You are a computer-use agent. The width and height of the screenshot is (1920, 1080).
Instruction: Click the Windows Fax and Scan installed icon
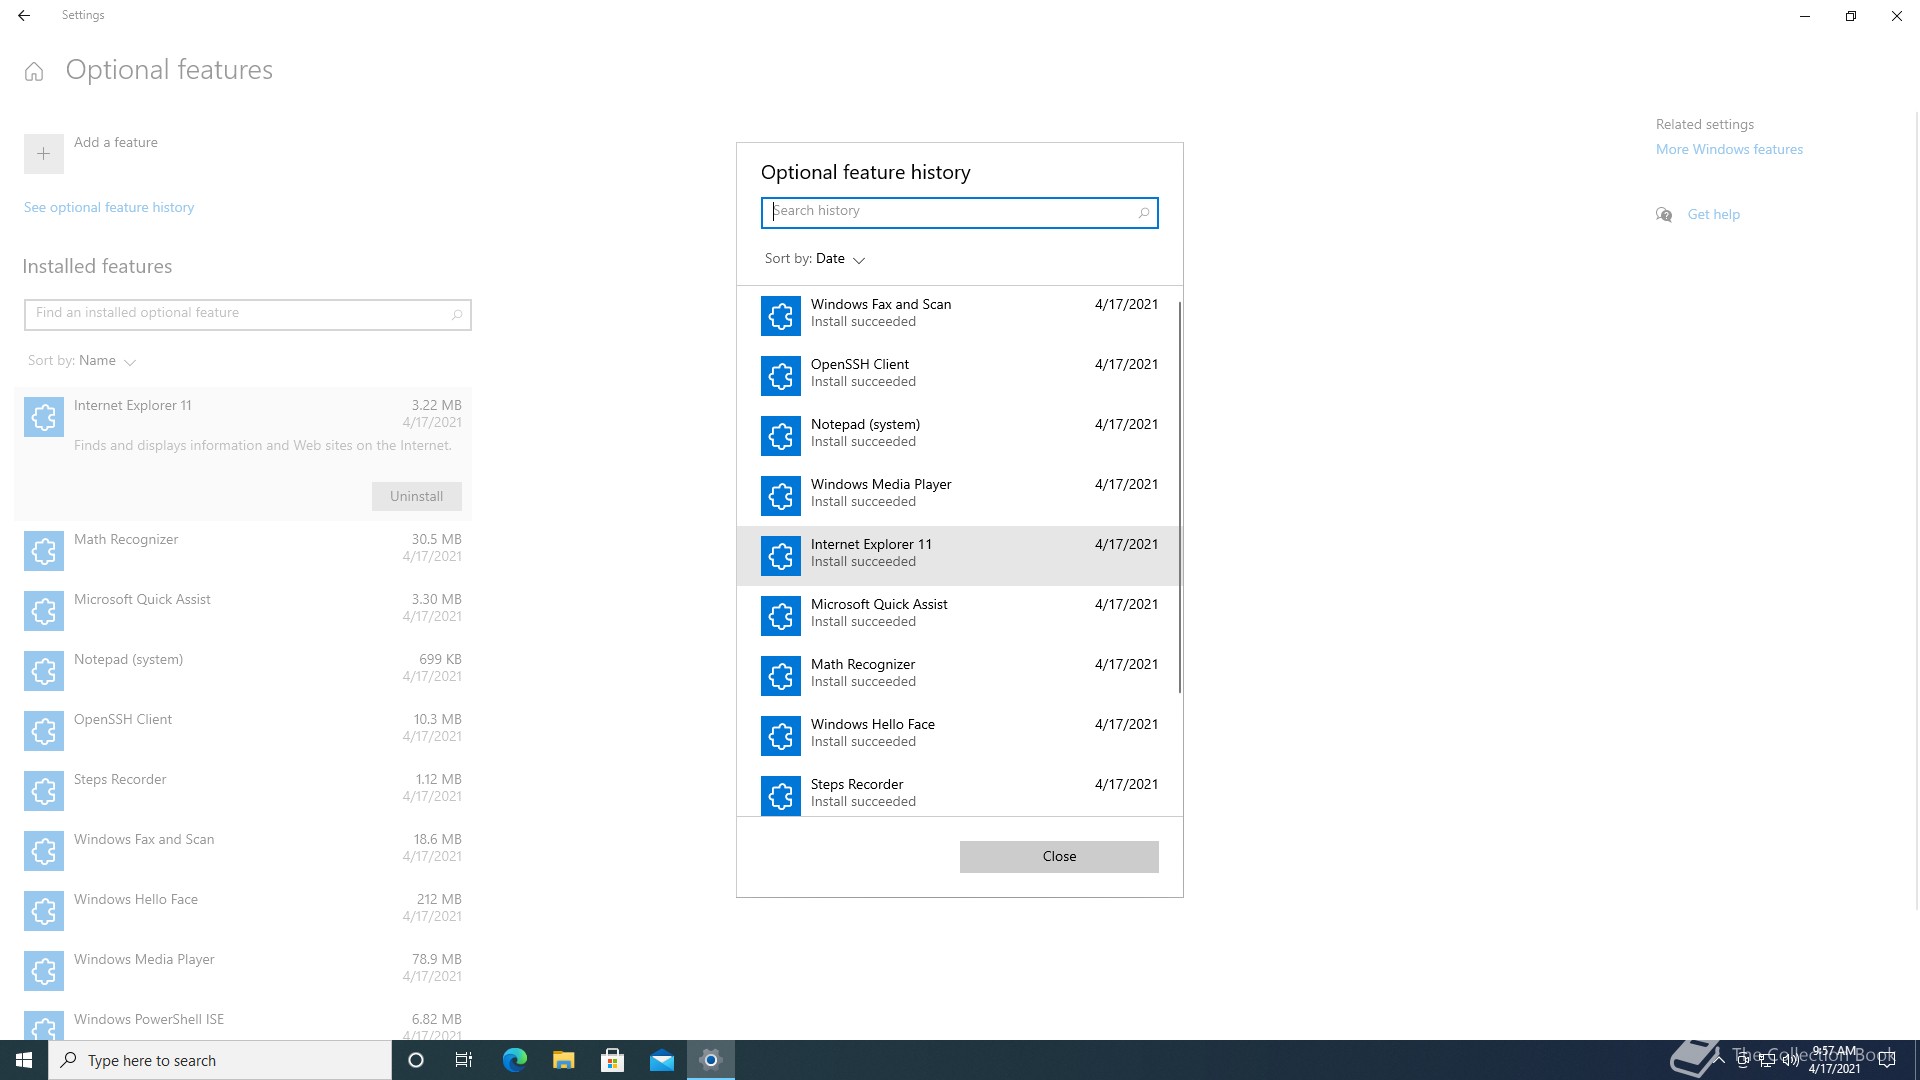pos(44,851)
